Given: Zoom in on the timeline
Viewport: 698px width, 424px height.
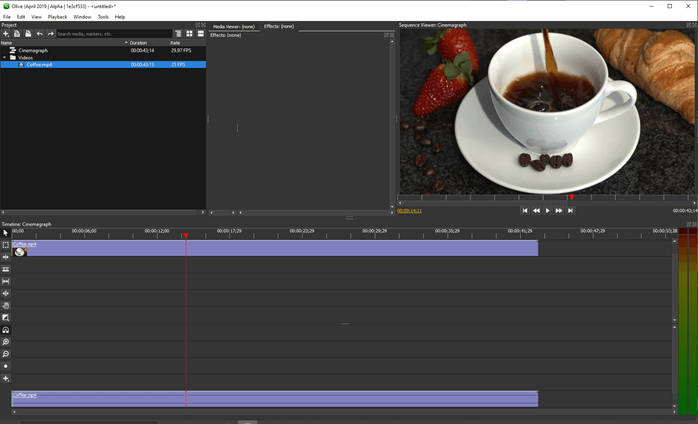Looking at the screenshot, I should click(6, 342).
